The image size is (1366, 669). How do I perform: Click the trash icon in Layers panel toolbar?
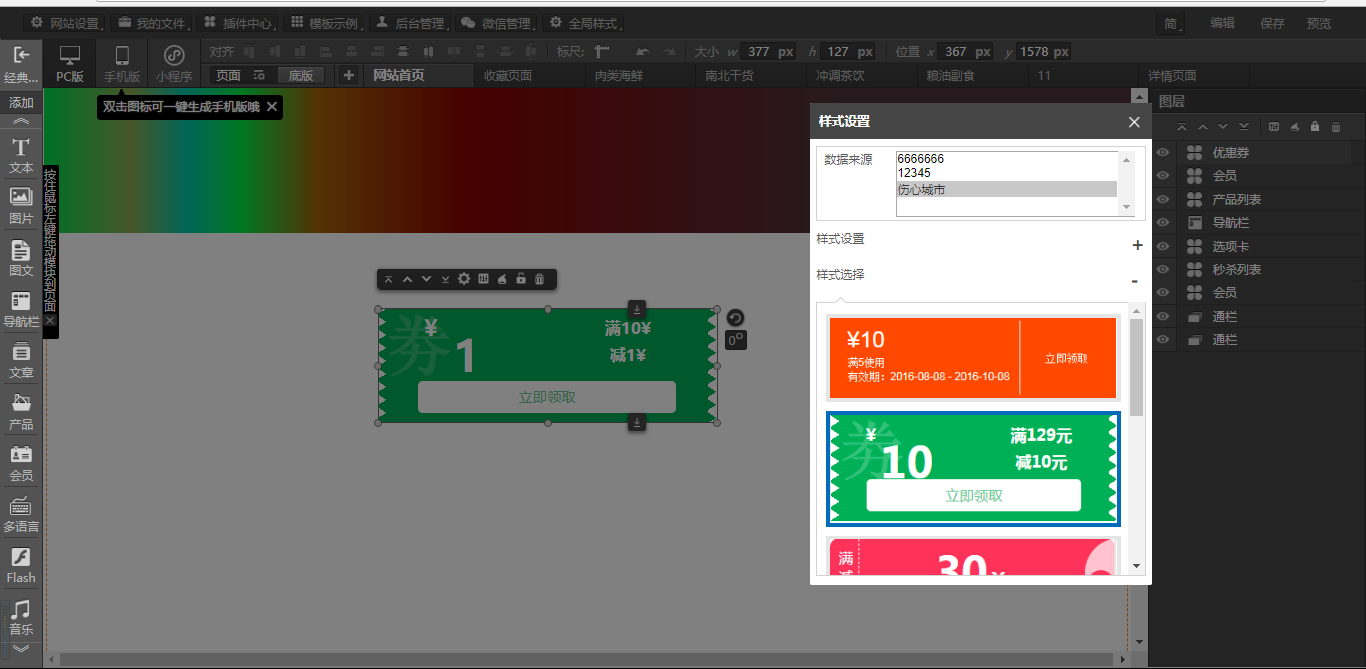click(x=1335, y=127)
